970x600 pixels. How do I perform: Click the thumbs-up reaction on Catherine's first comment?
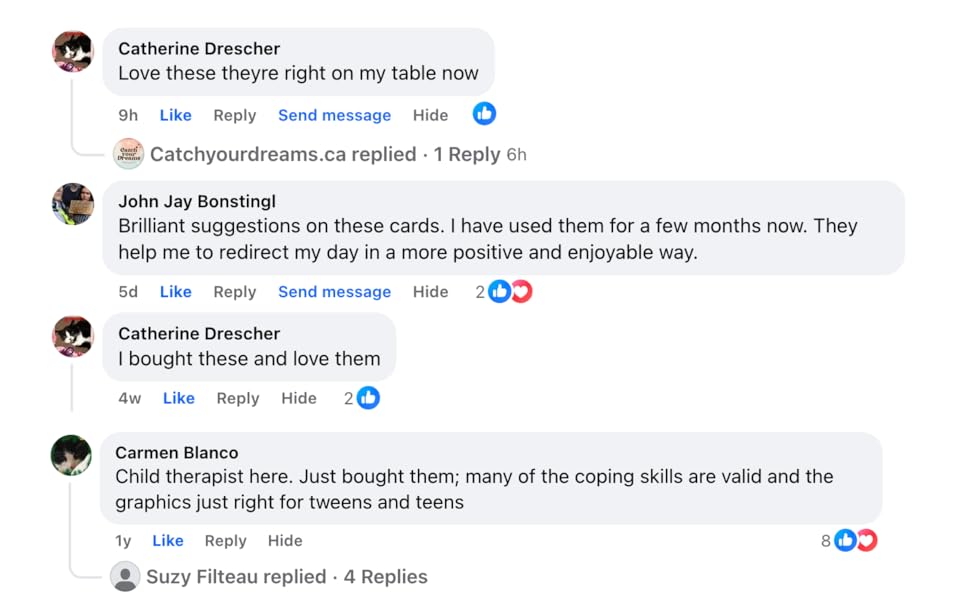point(484,114)
